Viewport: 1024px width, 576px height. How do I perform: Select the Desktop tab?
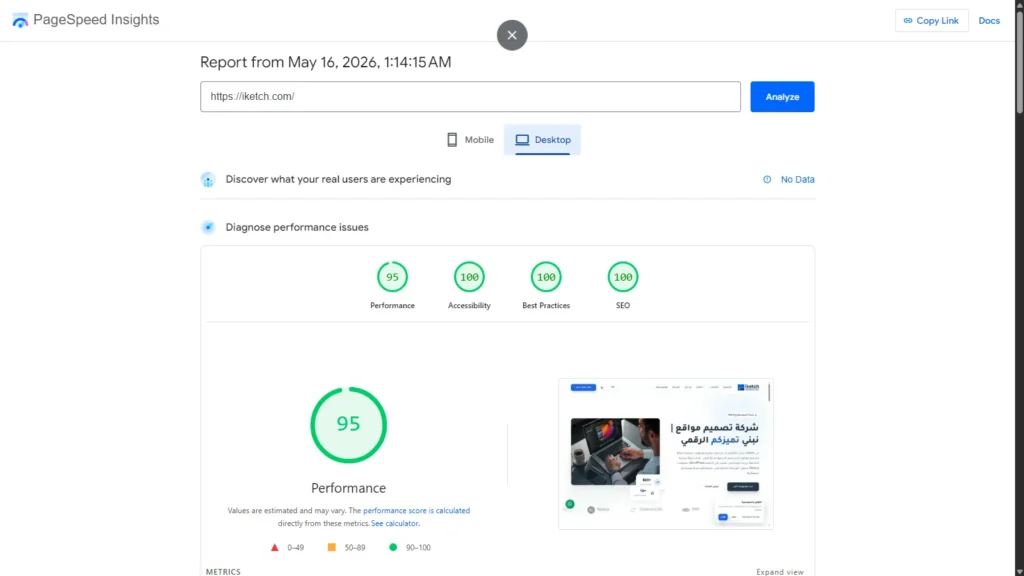542,140
